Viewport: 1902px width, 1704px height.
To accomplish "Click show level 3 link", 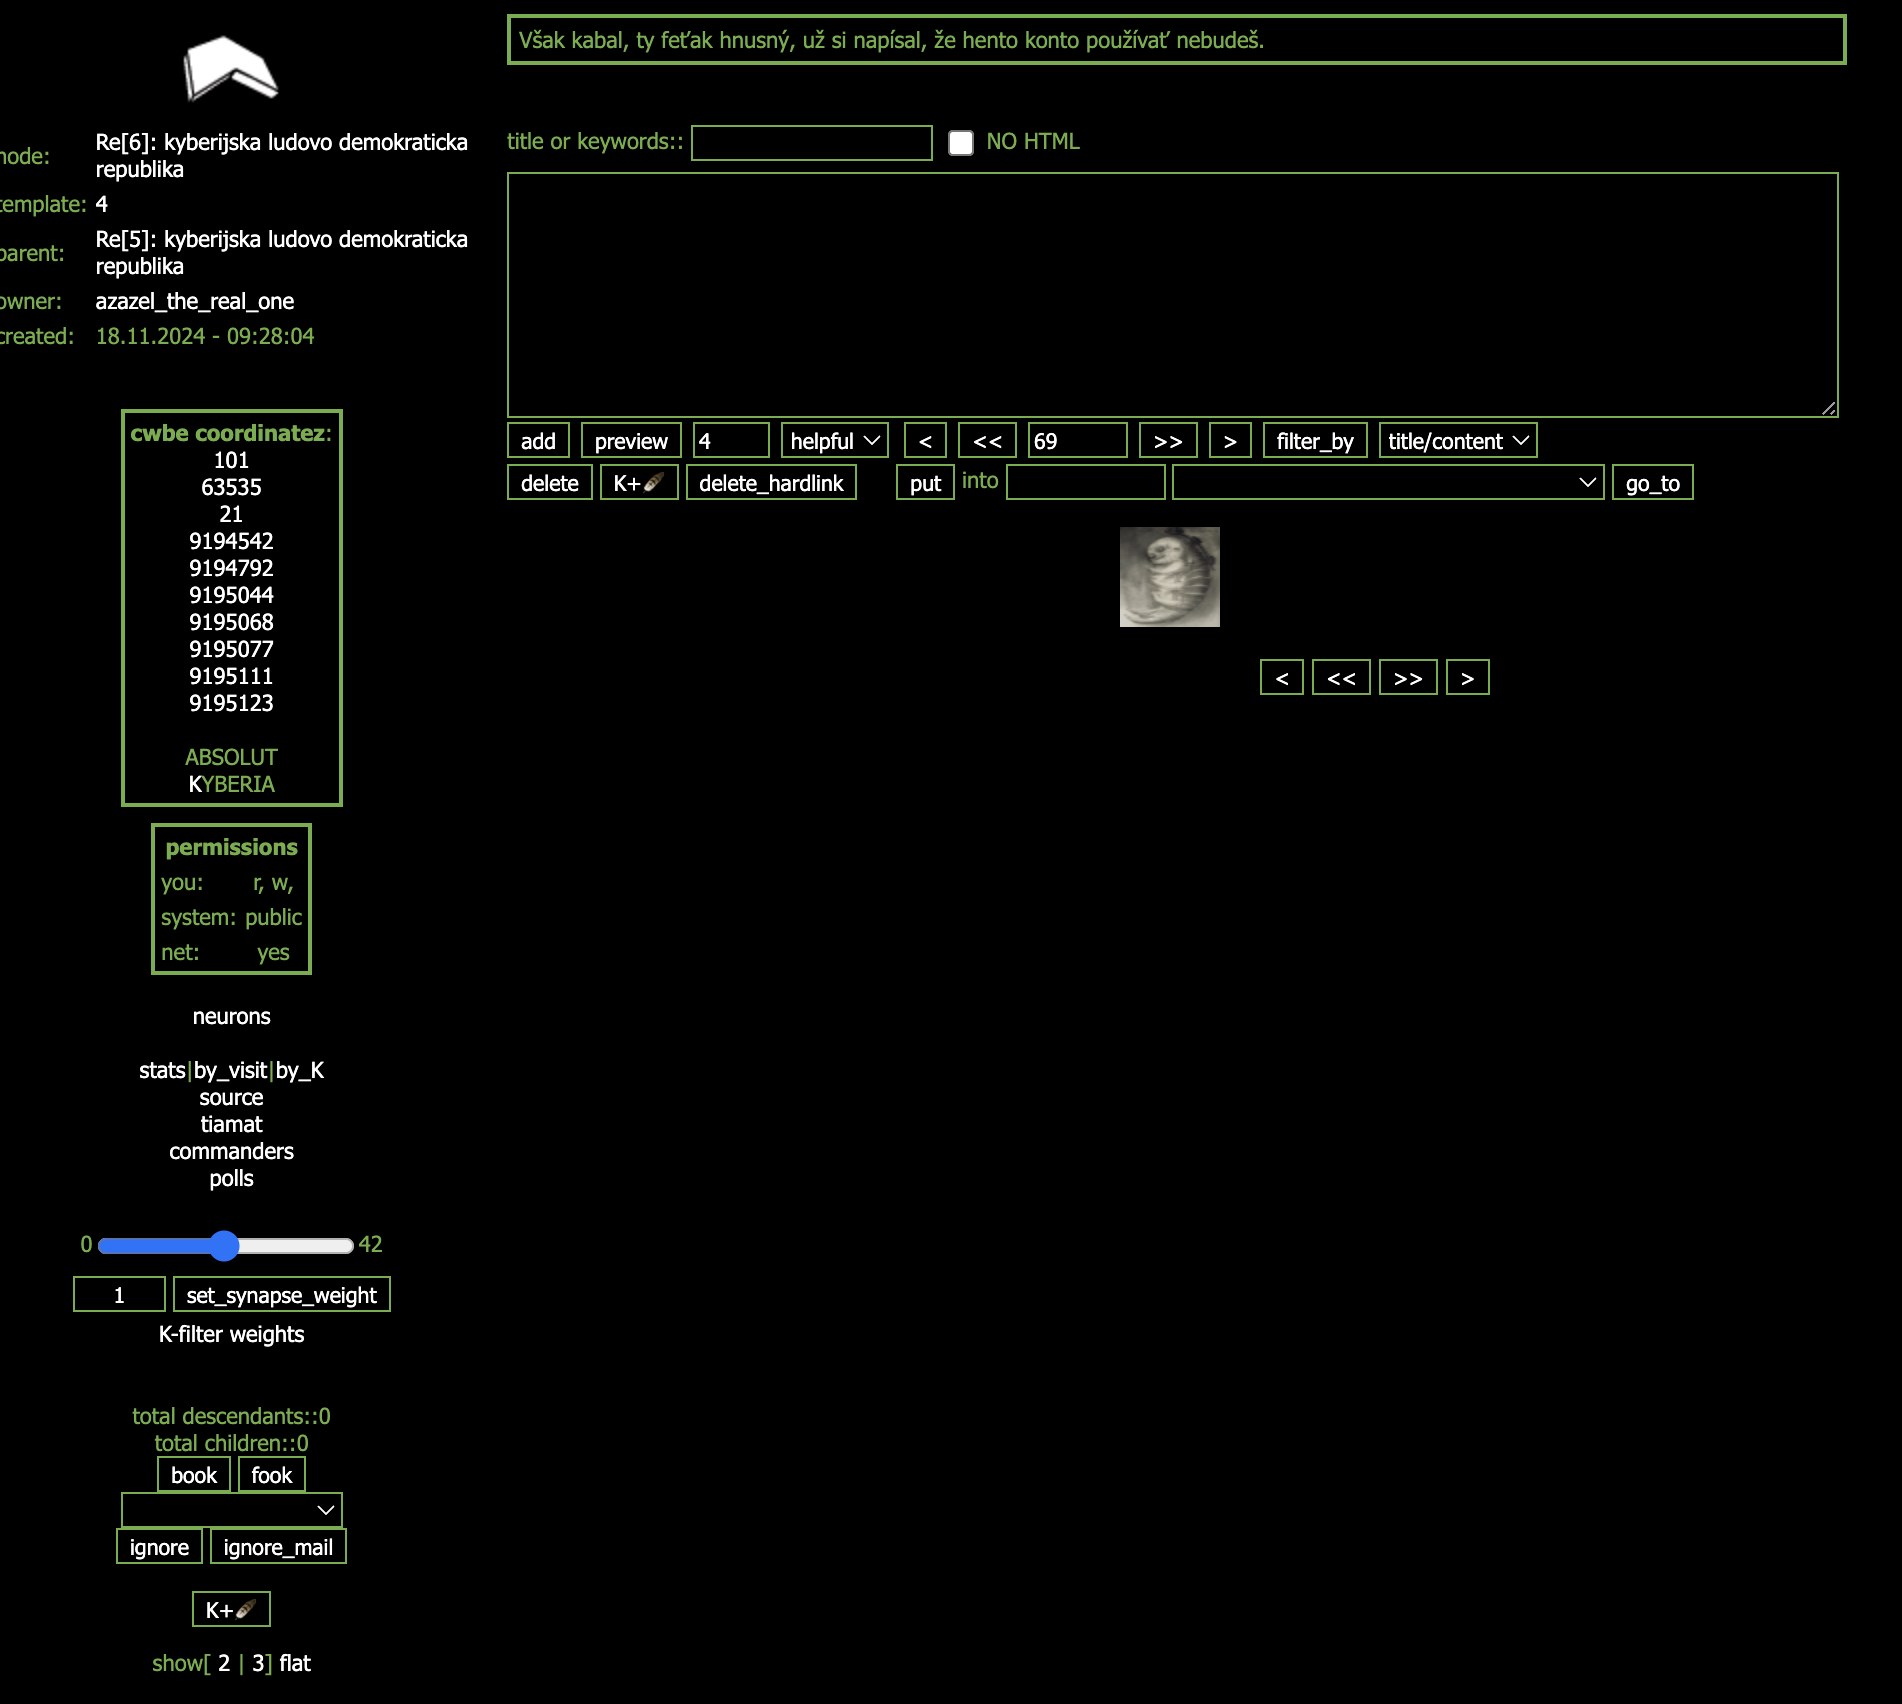I will point(258,1663).
